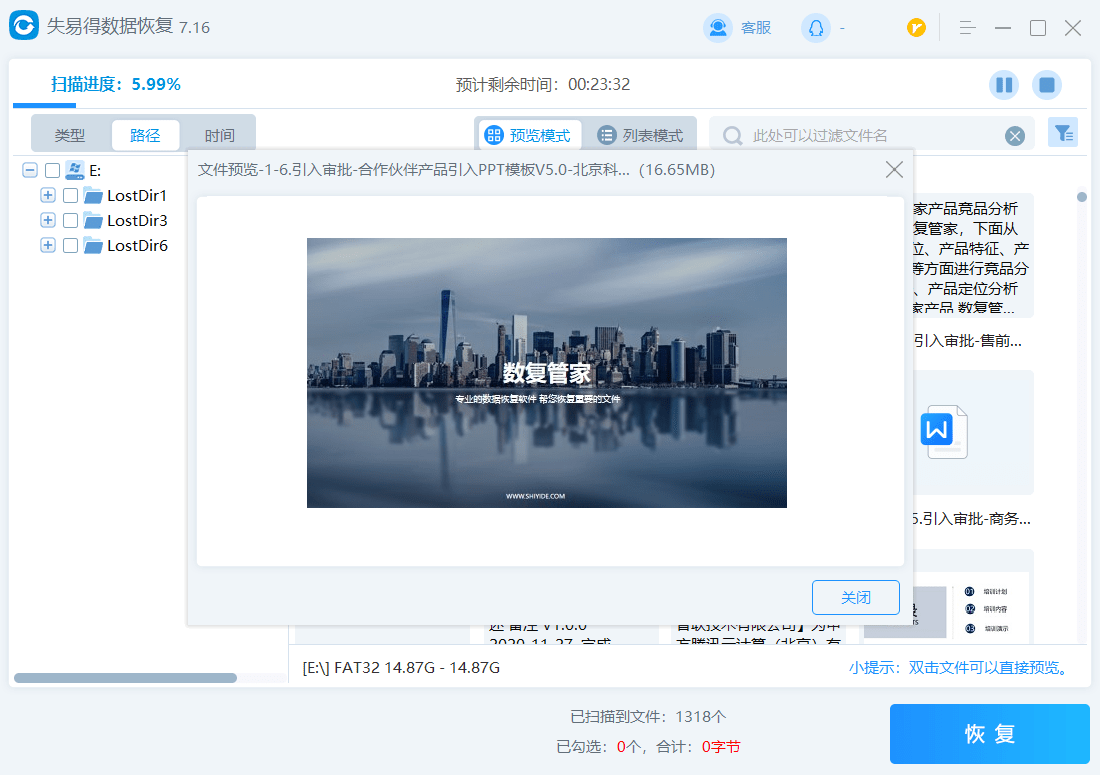
Task: Click the 恢复 recover button
Action: pyautogui.click(x=989, y=734)
